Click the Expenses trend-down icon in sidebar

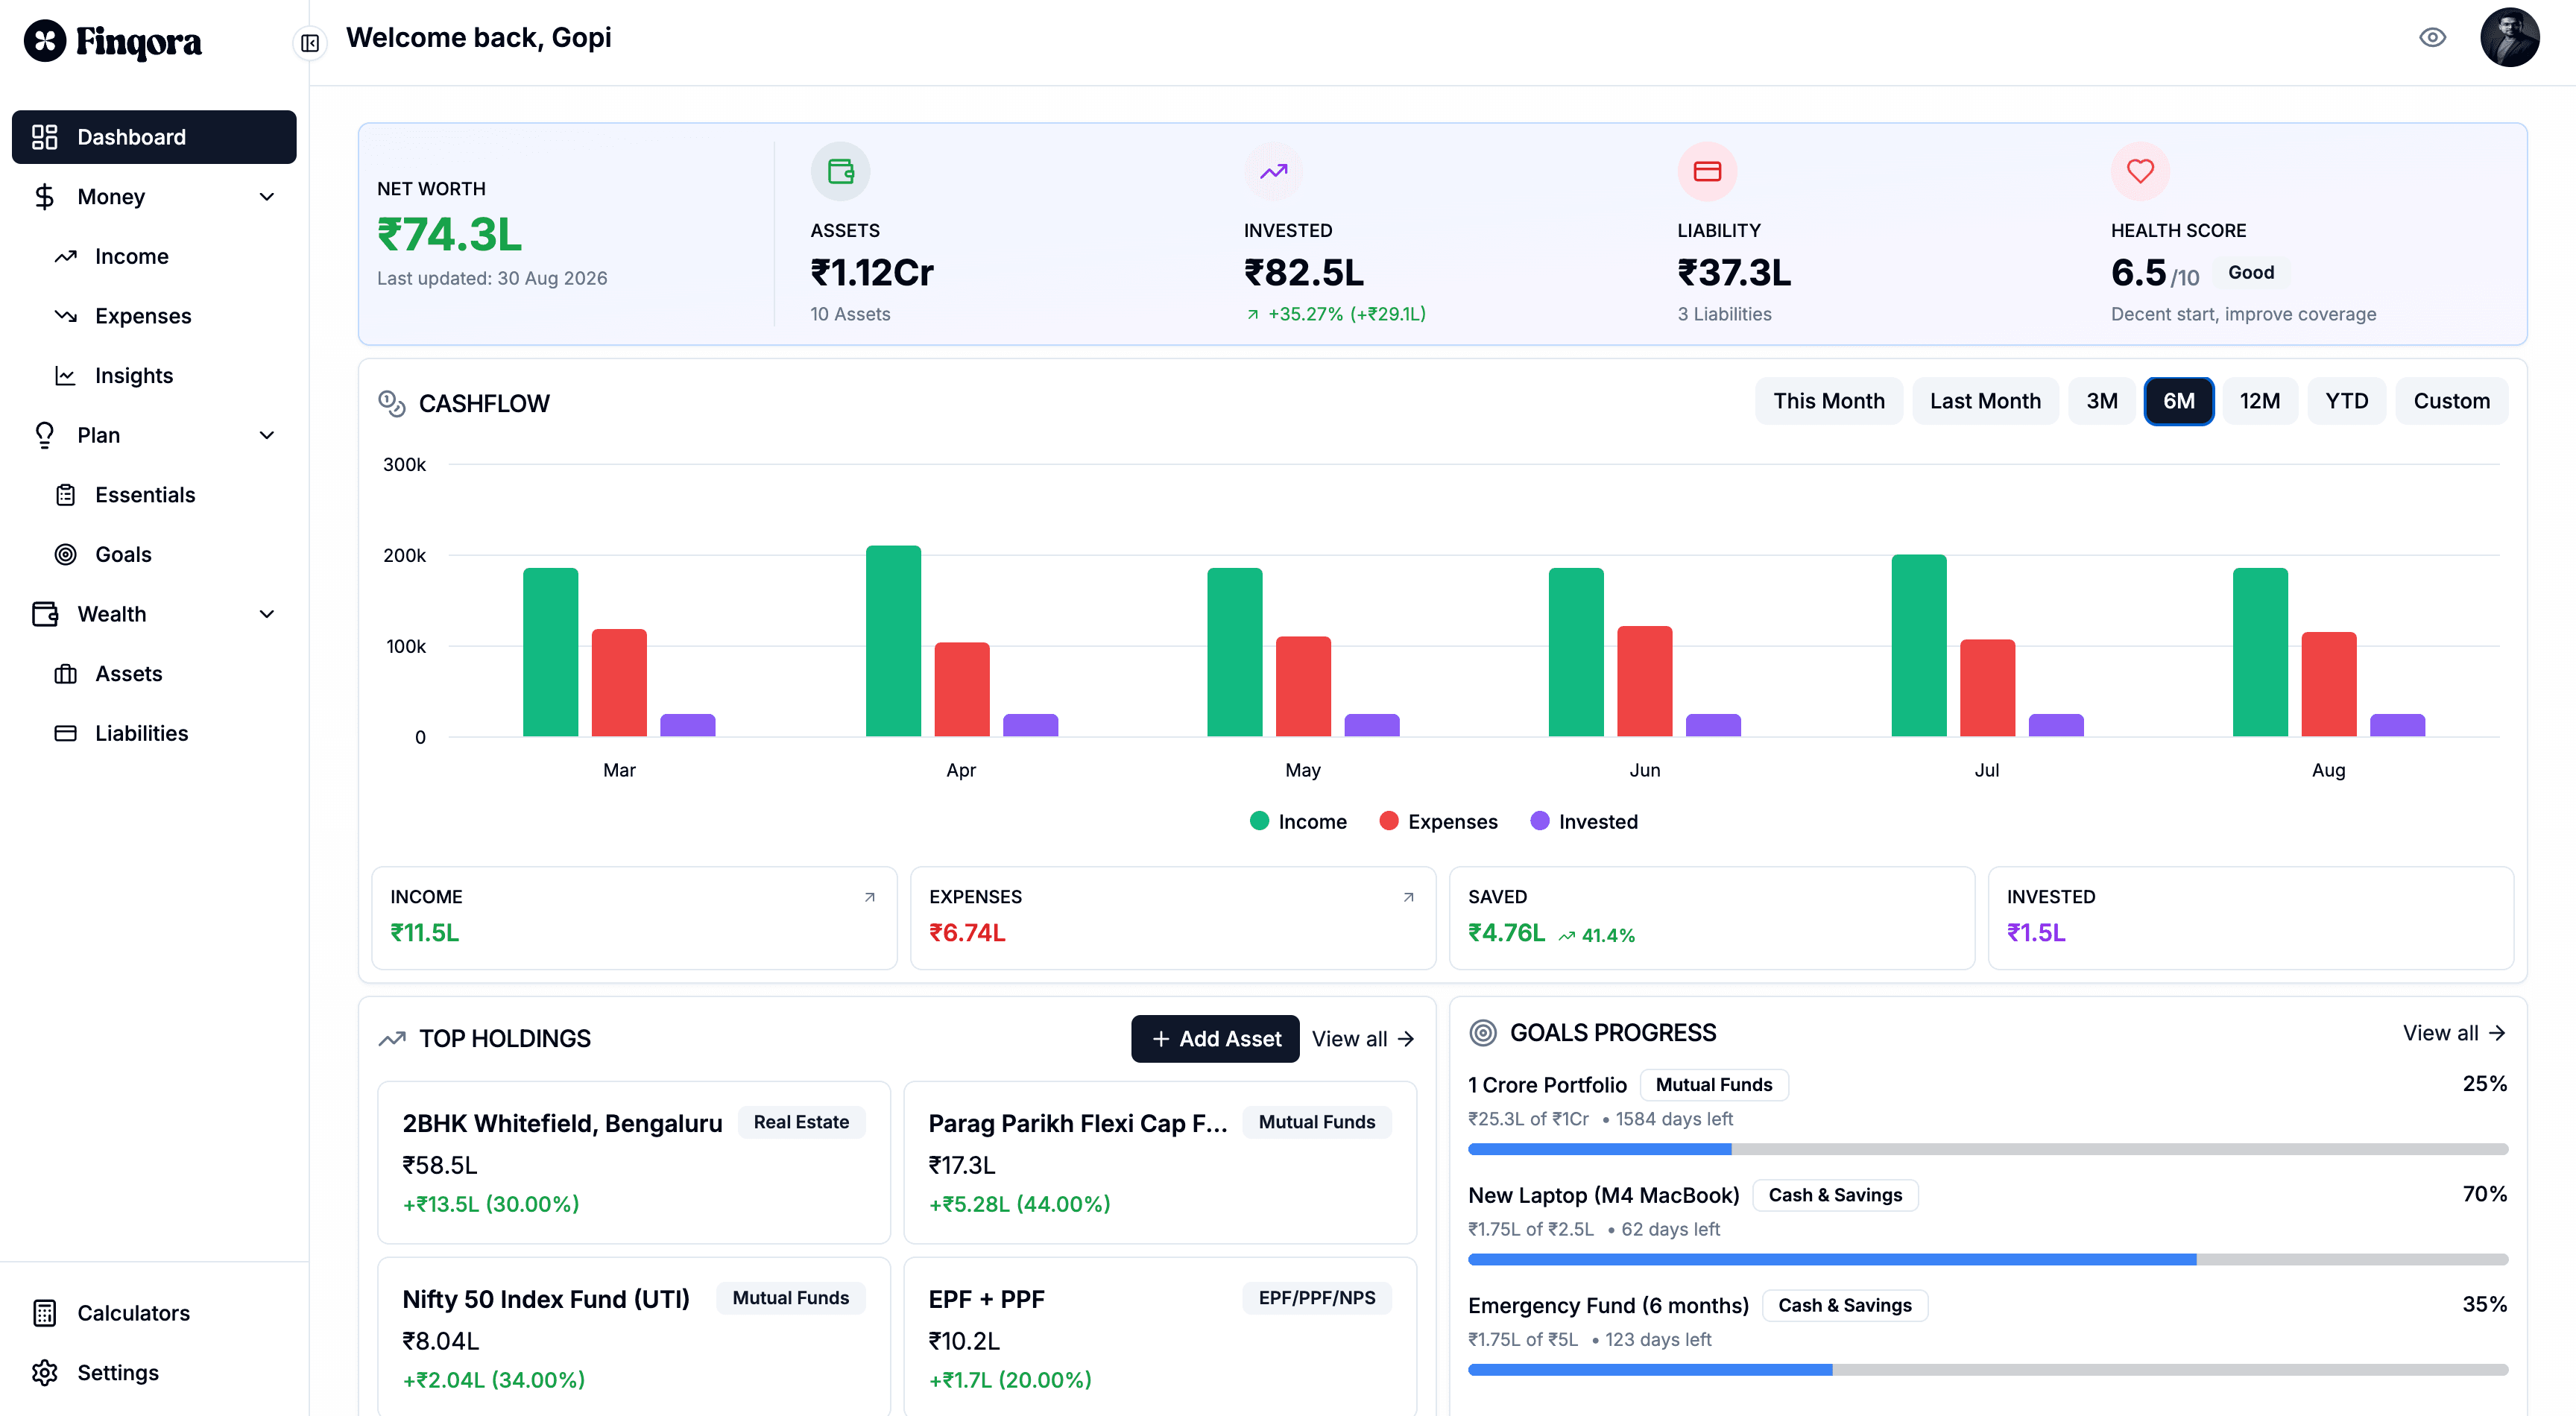[x=66, y=316]
